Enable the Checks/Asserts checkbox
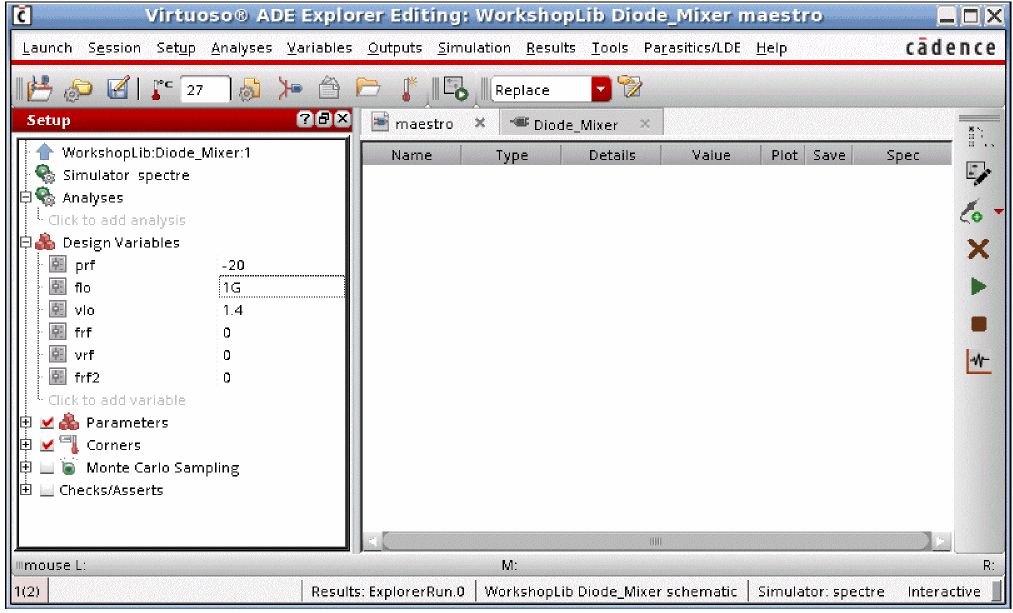The image size is (1013, 613). coord(47,490)
